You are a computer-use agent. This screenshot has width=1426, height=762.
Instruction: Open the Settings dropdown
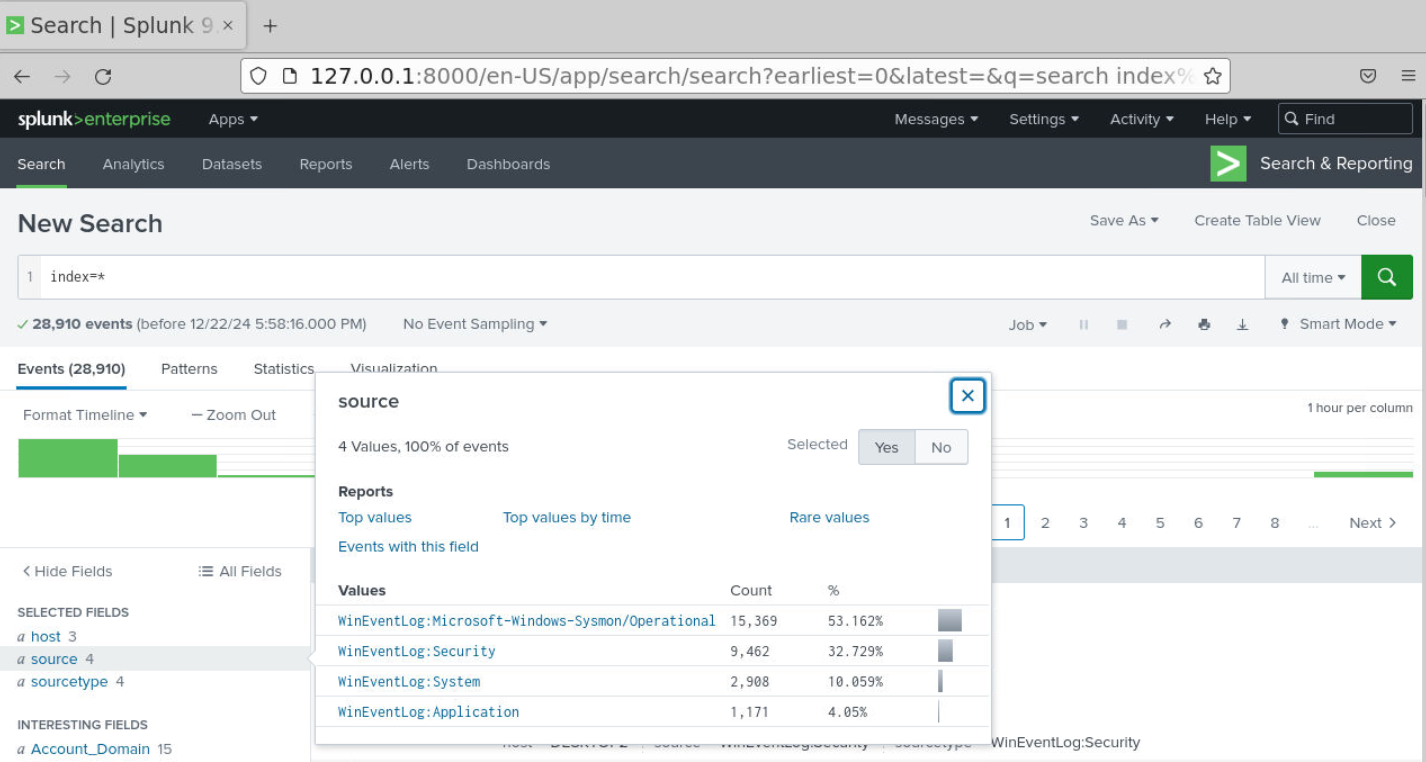(1044, 119)
